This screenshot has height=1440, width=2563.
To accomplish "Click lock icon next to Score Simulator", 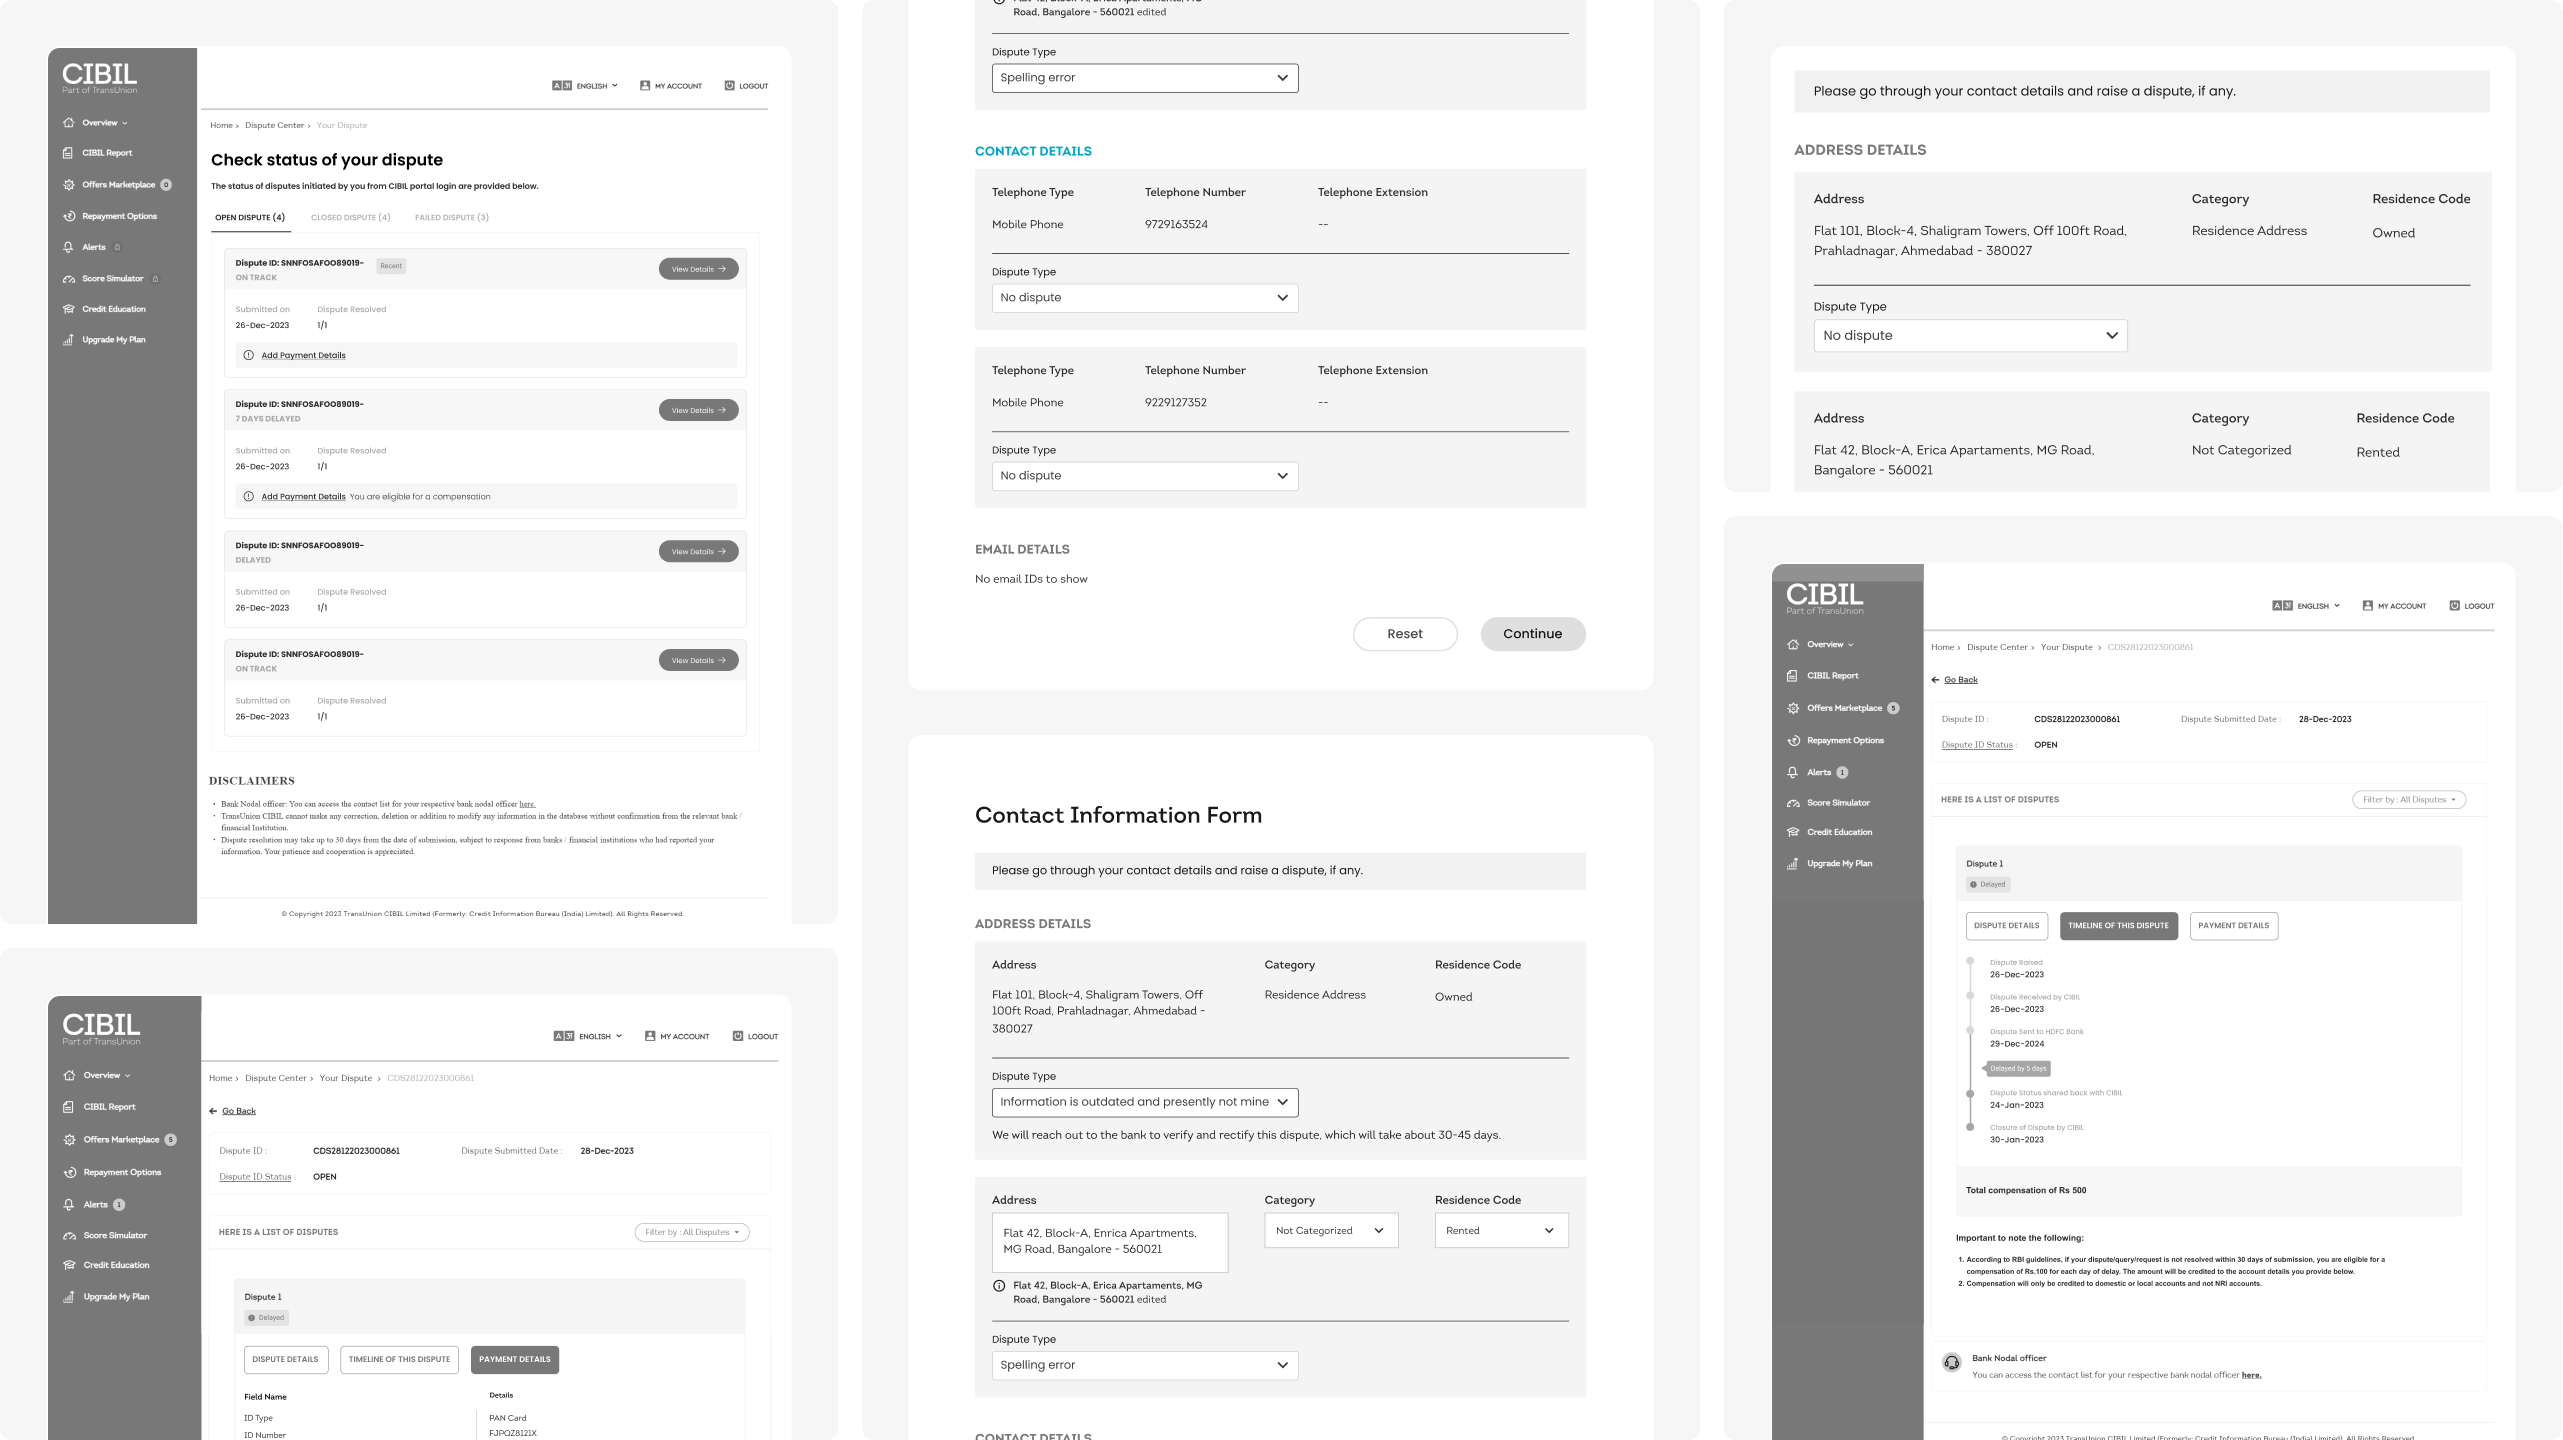I will coord(155,279).
